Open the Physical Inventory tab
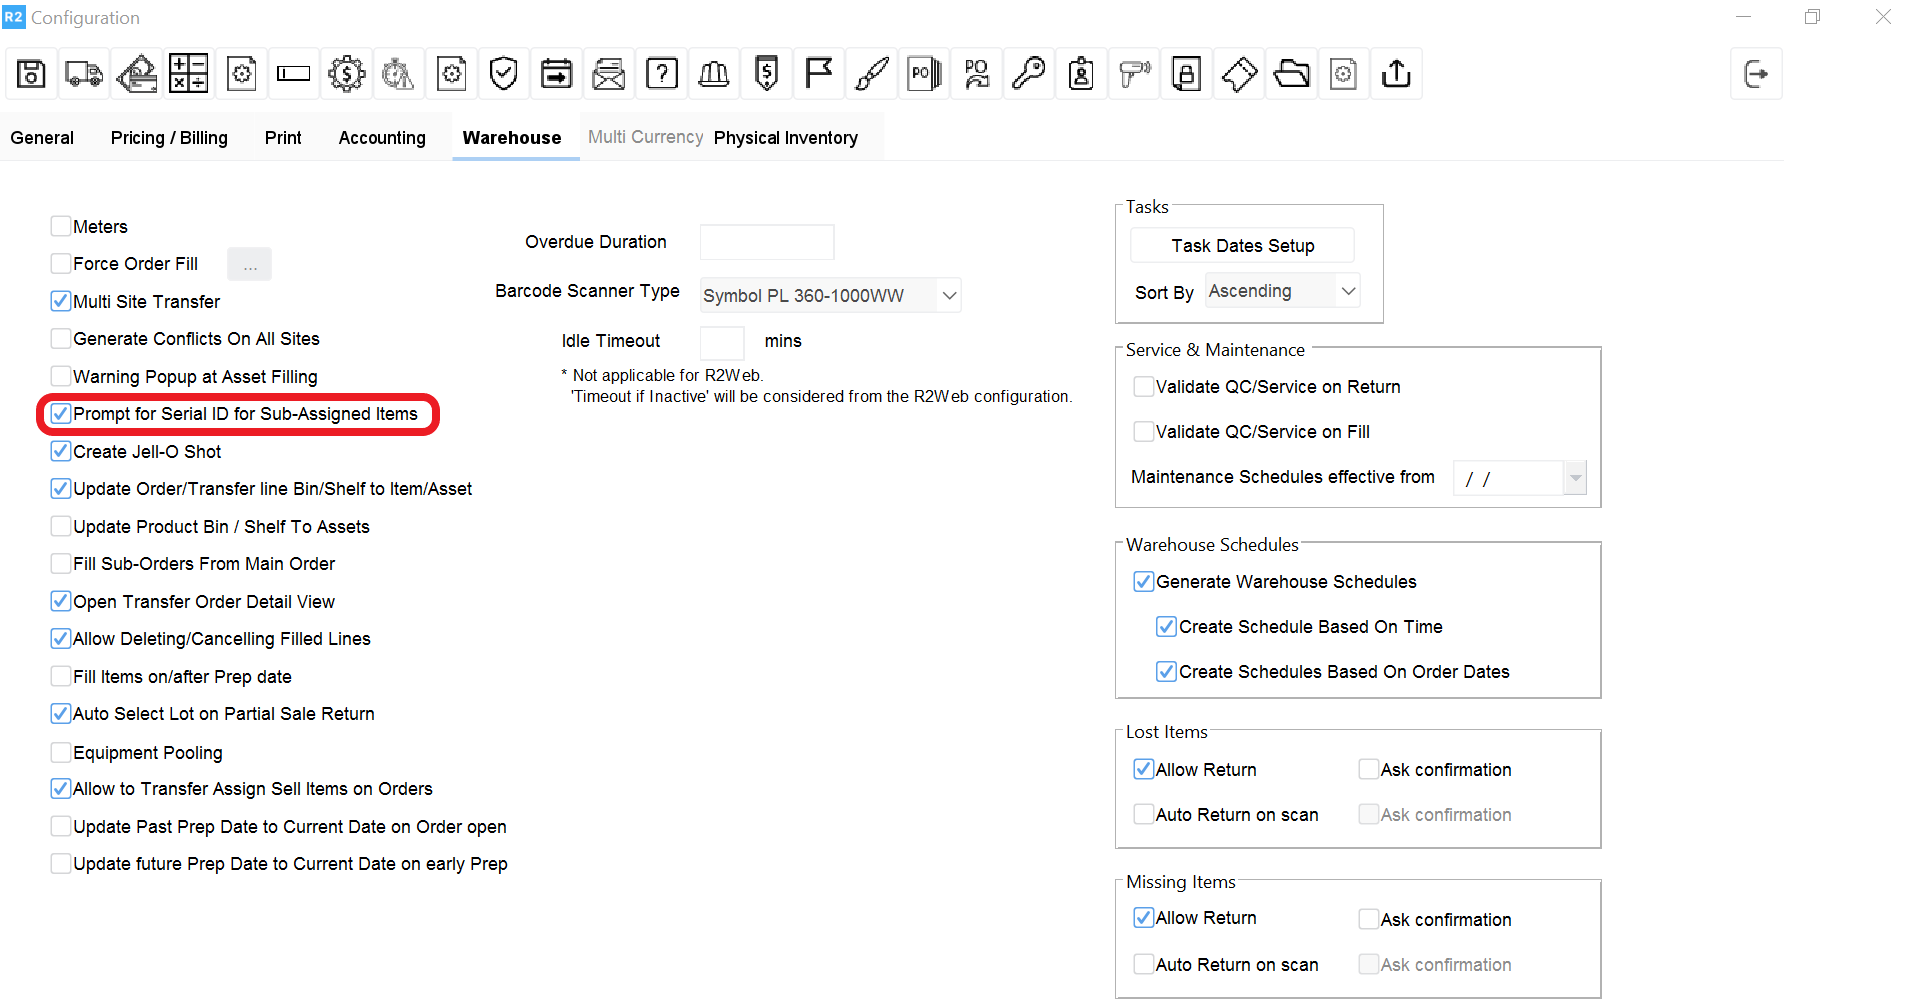 785,138
